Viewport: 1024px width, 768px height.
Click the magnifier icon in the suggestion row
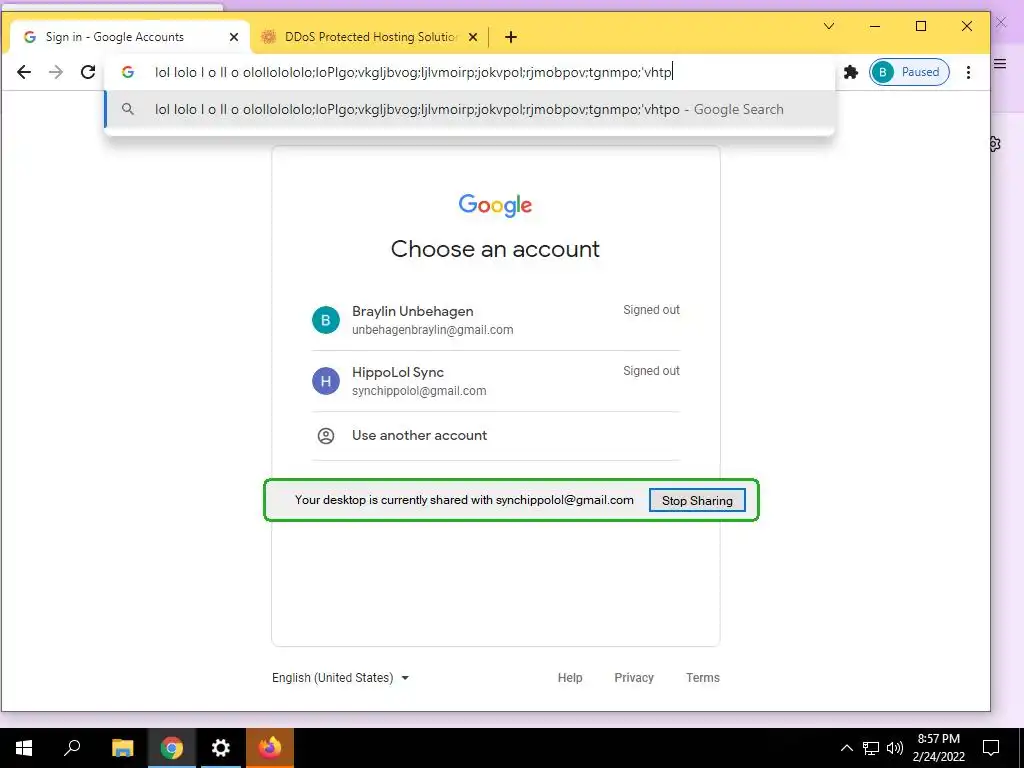click(x=128, y=110)
